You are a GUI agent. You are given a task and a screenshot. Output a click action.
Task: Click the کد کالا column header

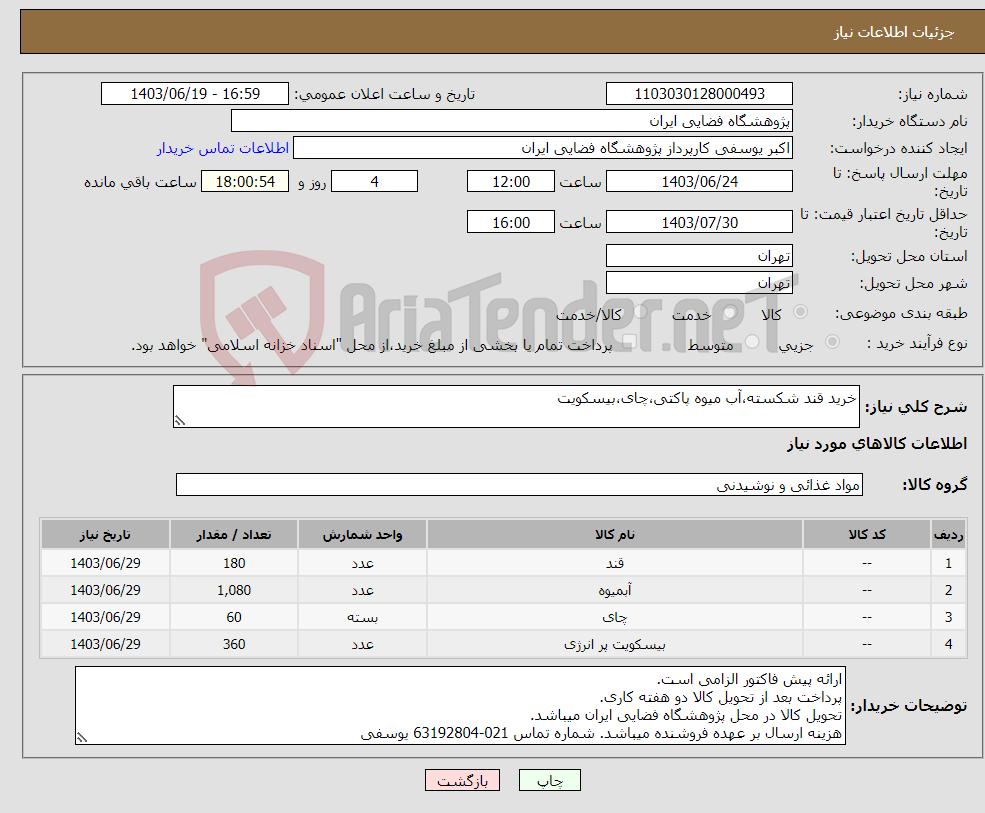[867, 535]
